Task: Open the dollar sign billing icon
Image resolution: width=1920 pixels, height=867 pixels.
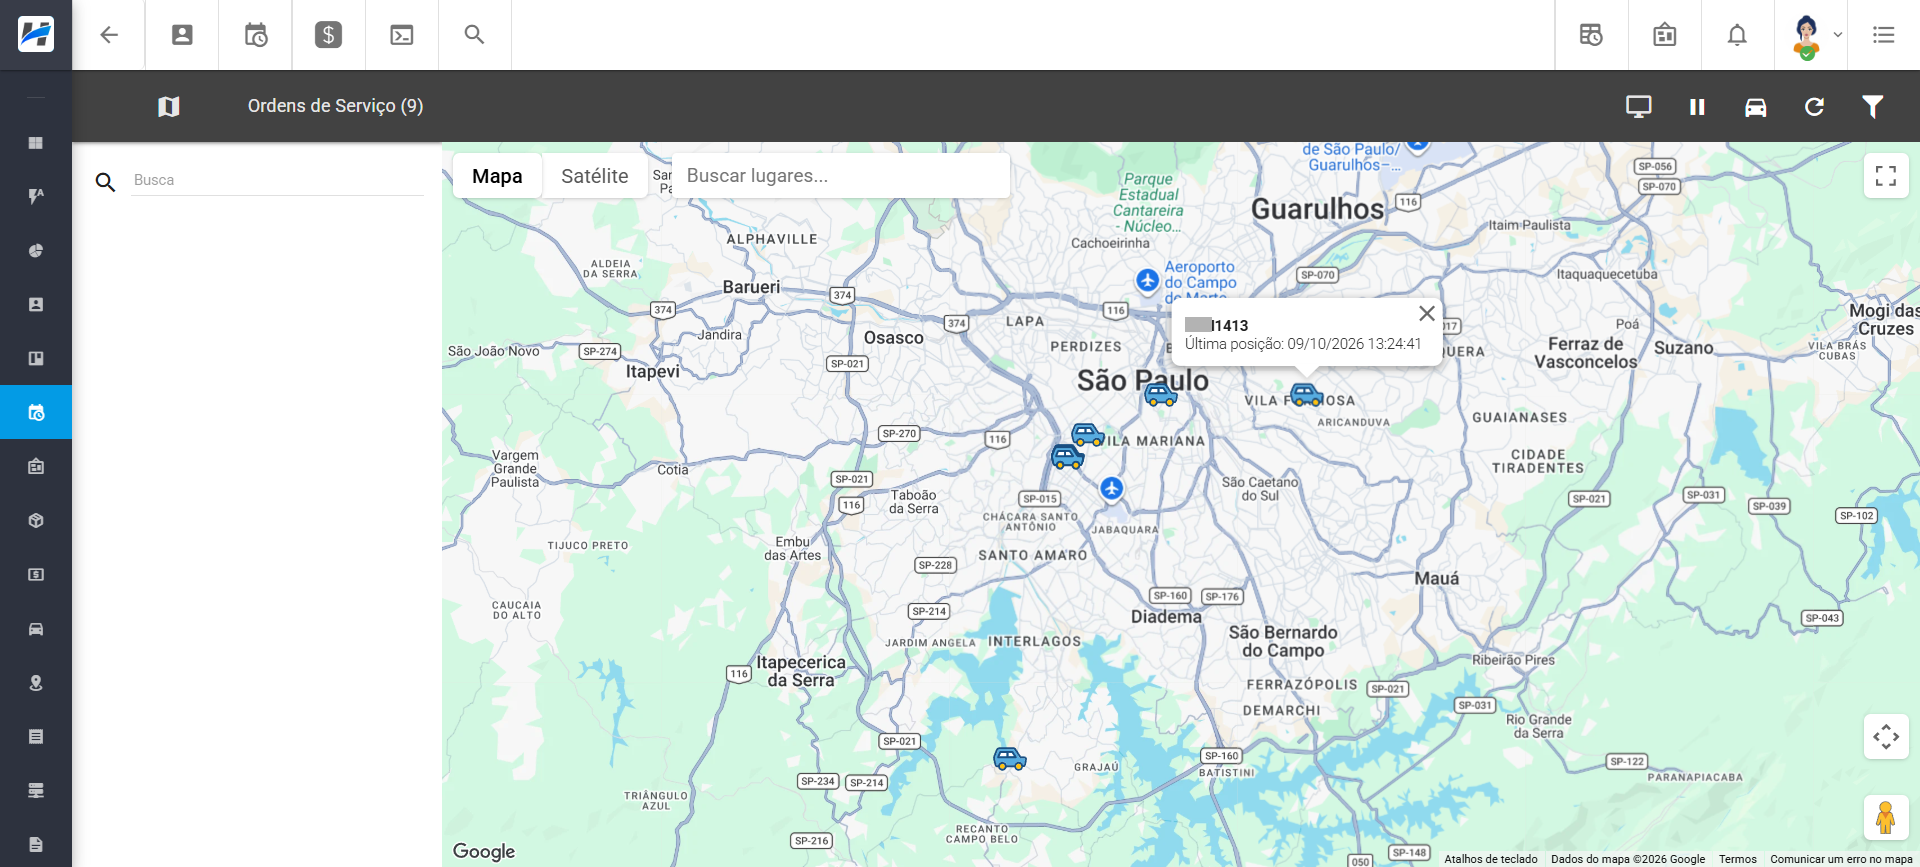Action: [x=328, y=35]
